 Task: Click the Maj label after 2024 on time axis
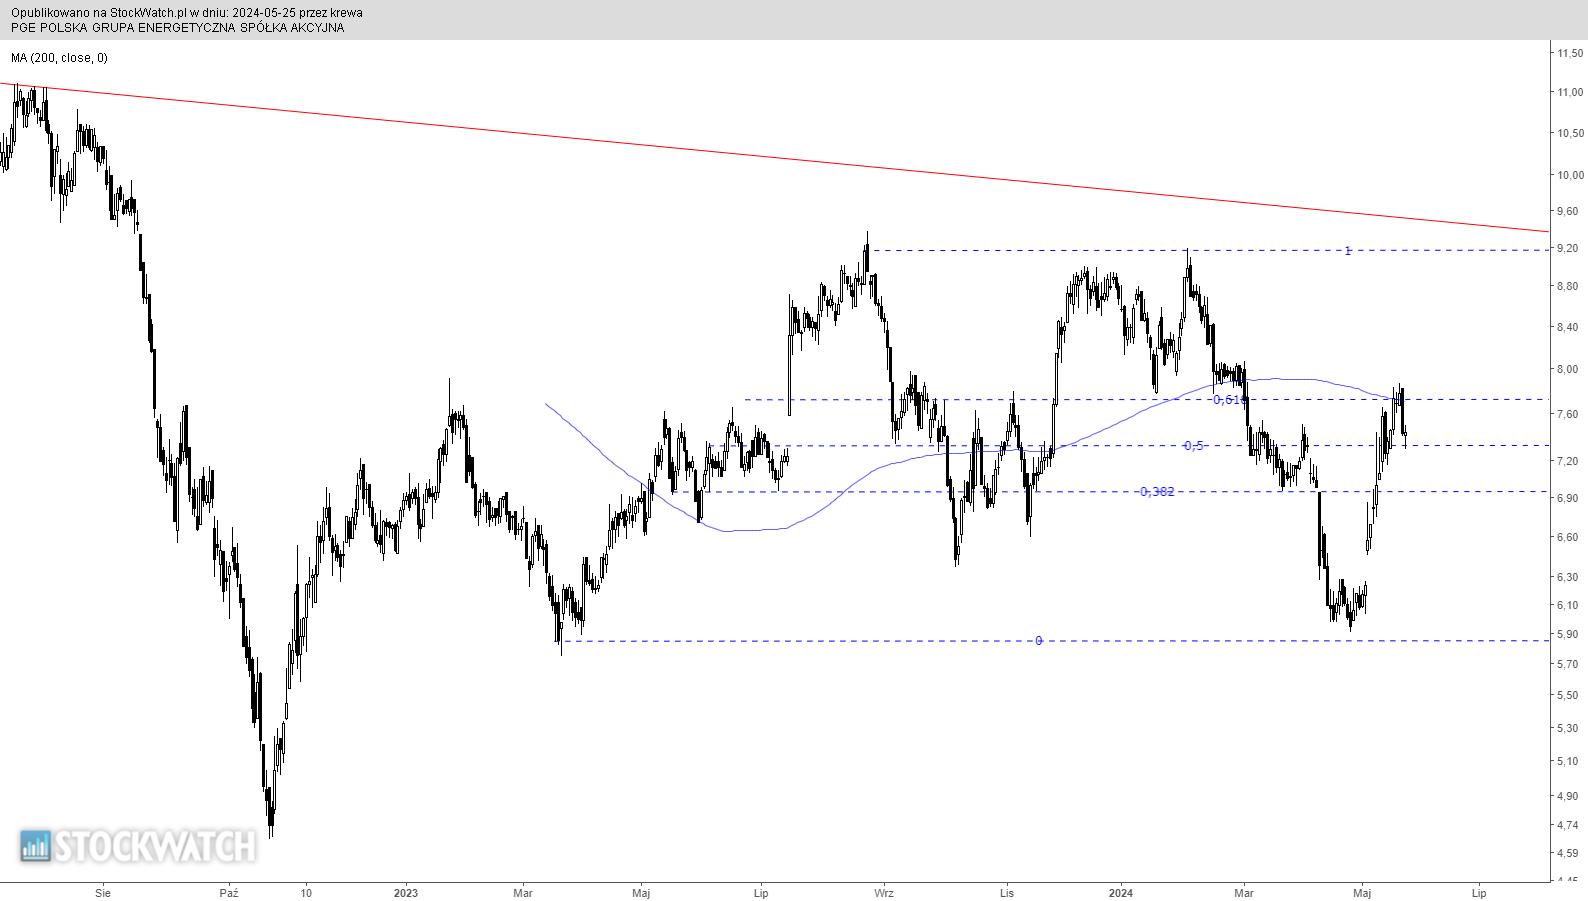[x=1362, y=893]
